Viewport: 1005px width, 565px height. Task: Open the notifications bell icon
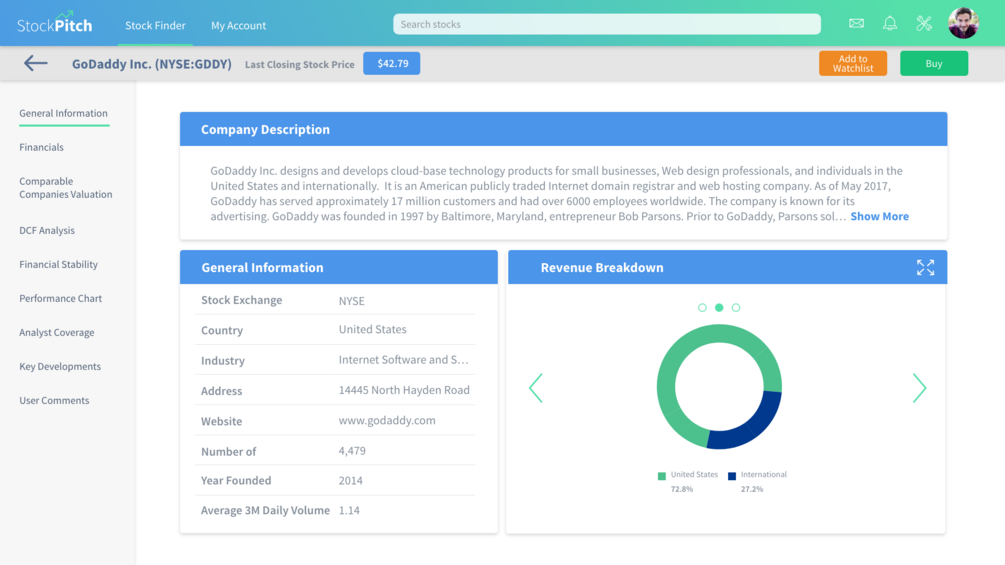point(890,24)
